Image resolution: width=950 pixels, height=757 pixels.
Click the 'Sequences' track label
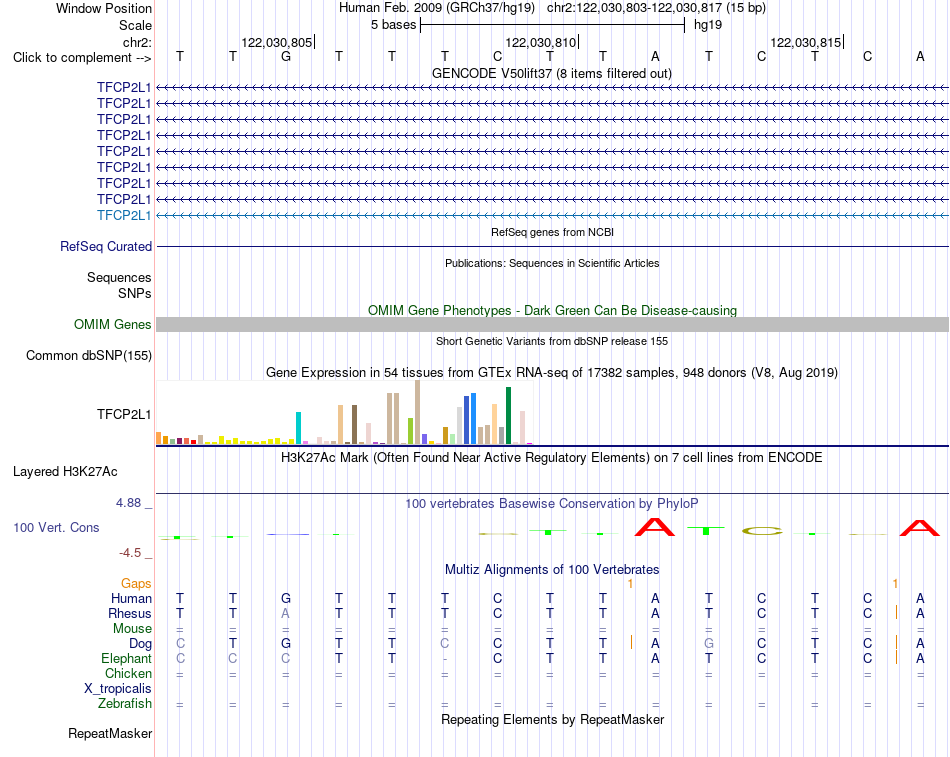(x=119, y=278)
